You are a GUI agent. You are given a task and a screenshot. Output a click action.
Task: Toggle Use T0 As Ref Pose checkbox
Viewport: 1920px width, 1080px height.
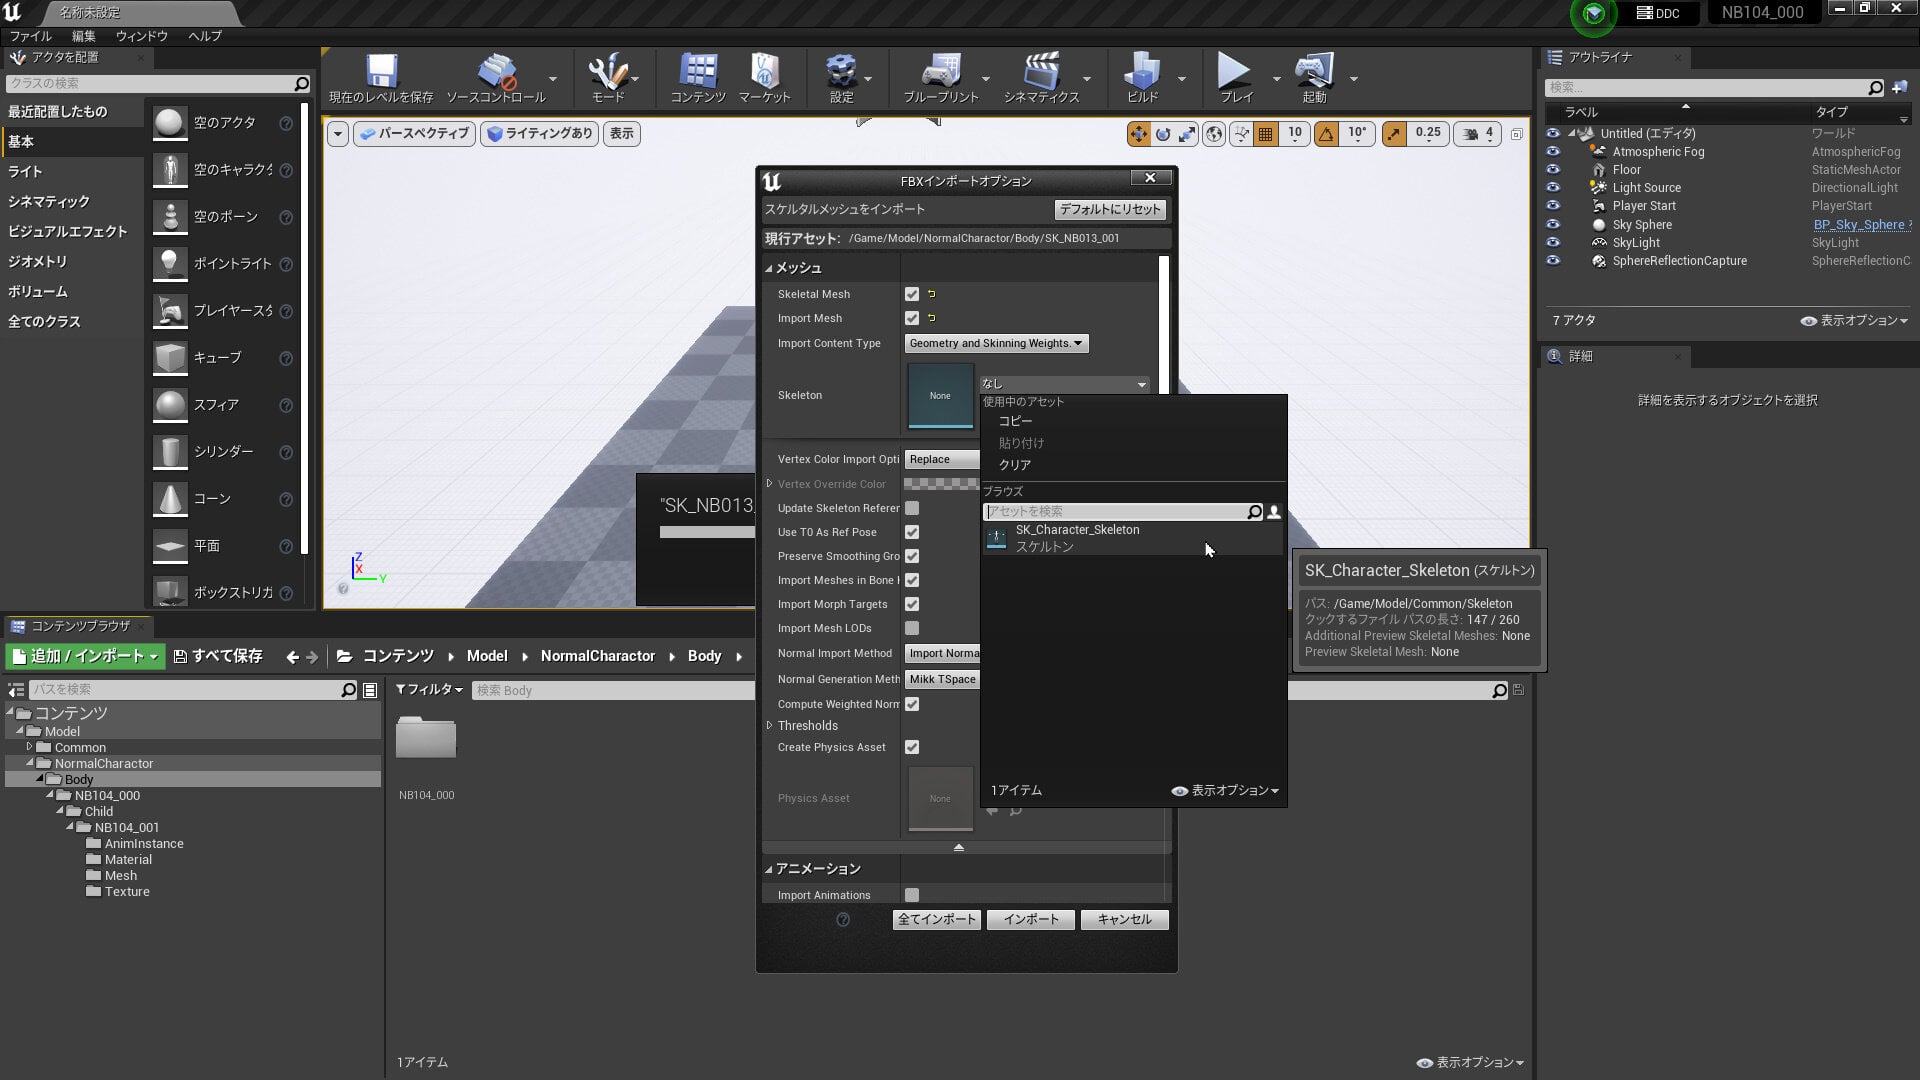point(912,532)
